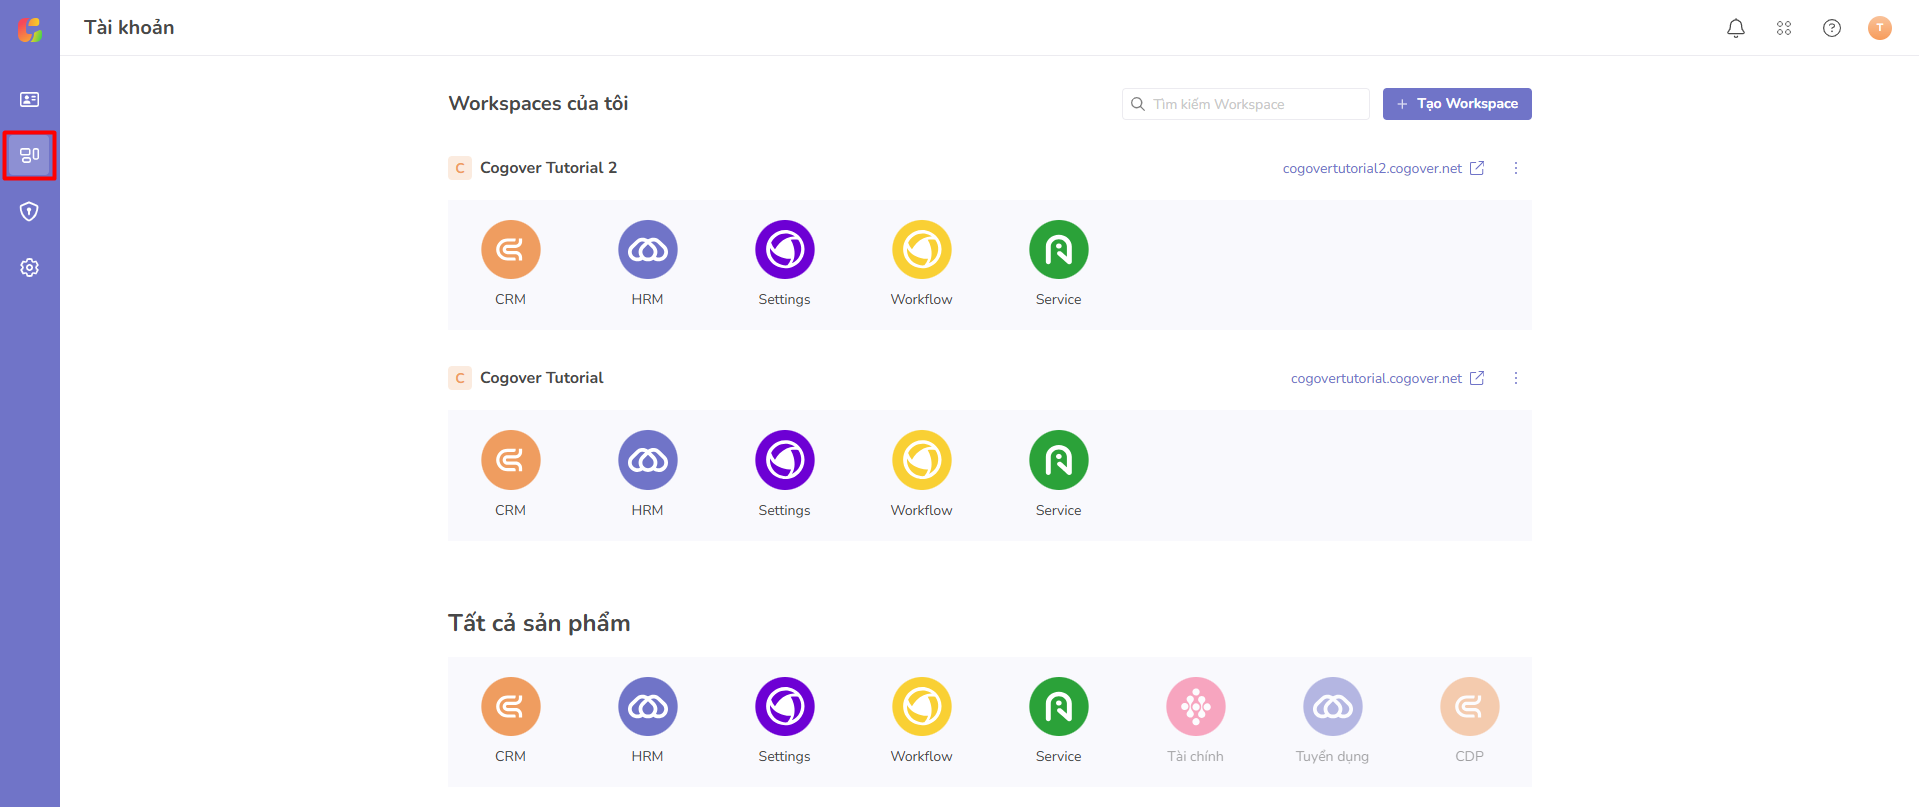Select the Workspaces sidebar icon
Viewport: 1919px width, 807px height.
point(30,155)
